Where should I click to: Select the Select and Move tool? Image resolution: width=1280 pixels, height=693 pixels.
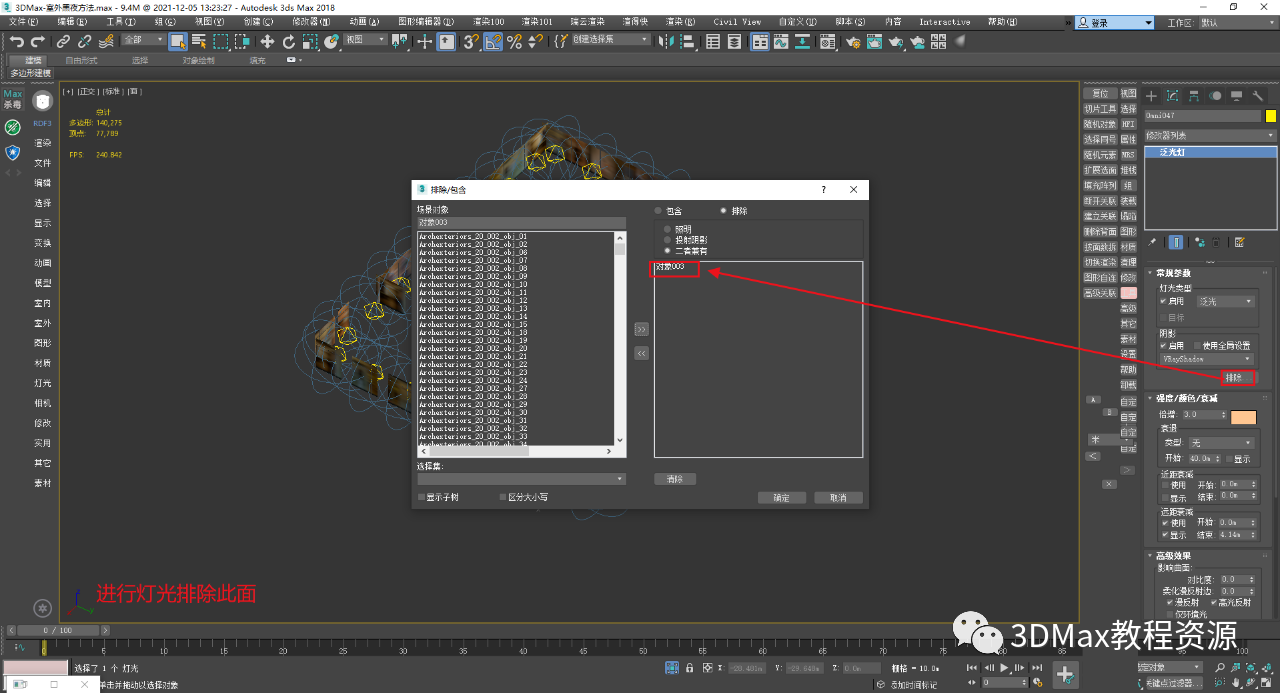point(266,42)
